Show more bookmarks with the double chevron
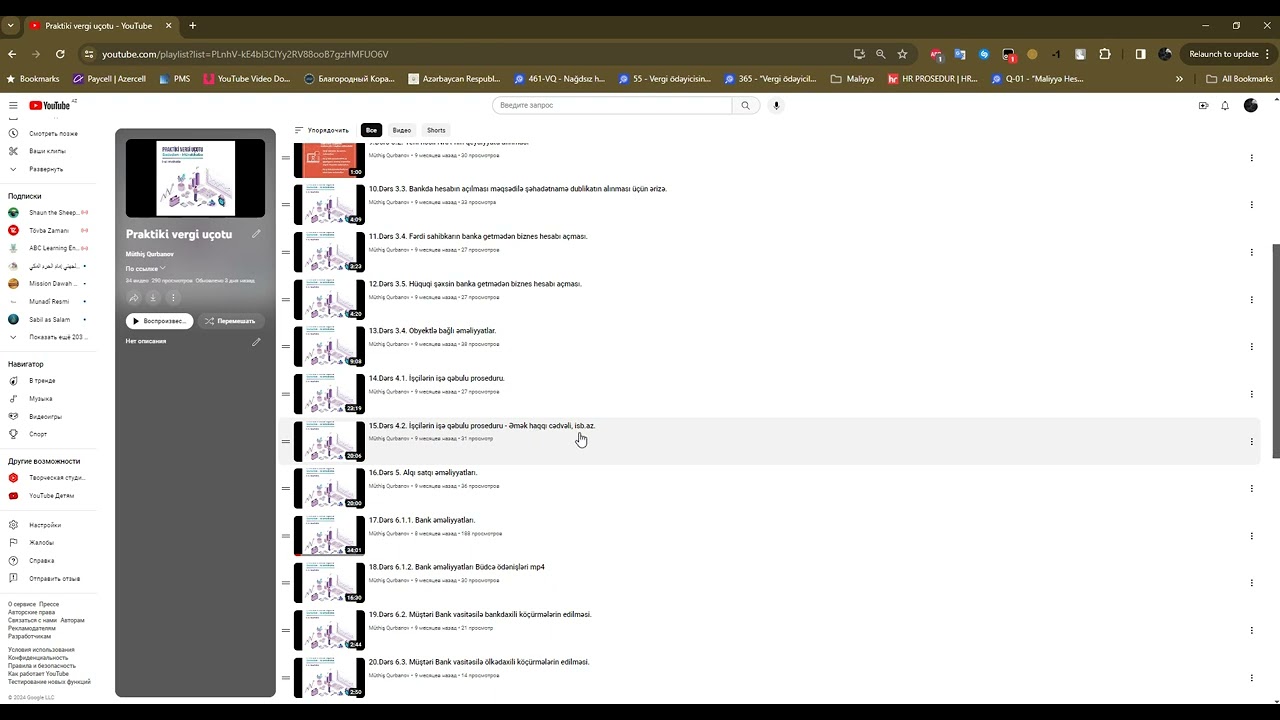 click(1179, 79)
